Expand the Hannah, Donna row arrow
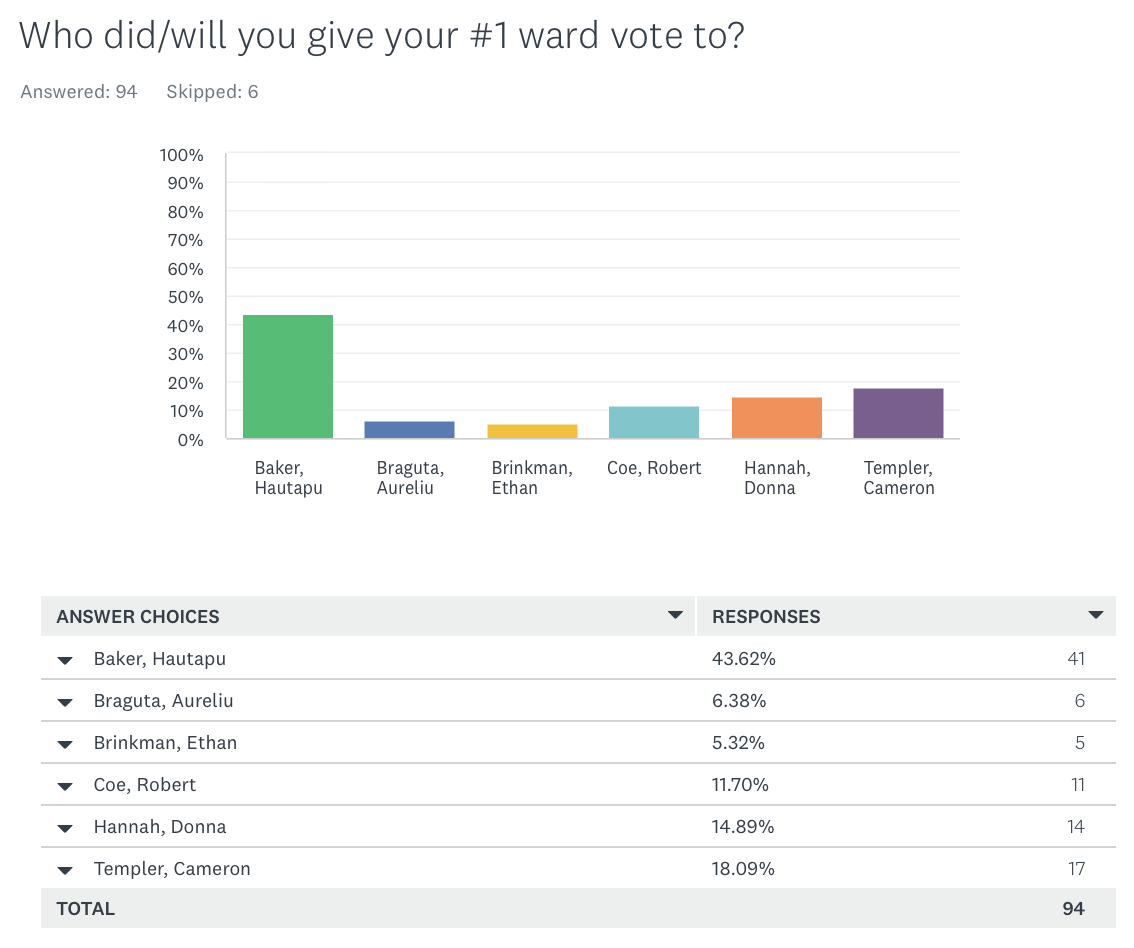This screenshot has height=948, width=1134. (x=65, y=828)
